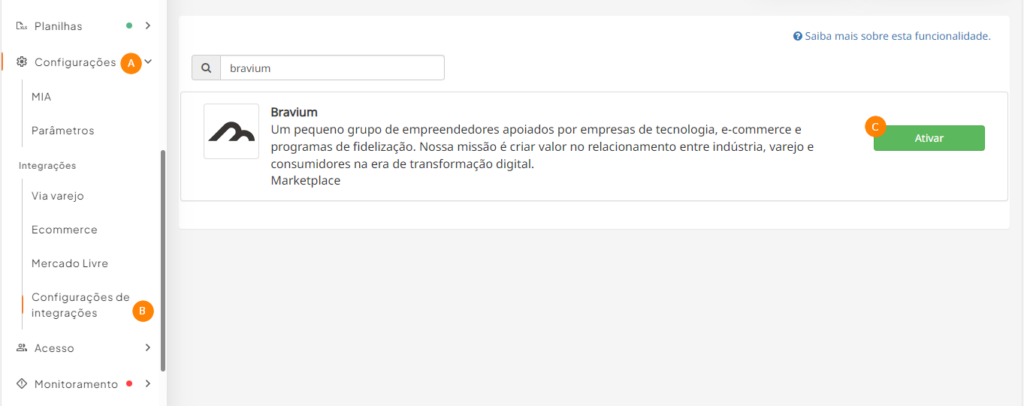Click the sidebar vertical scrollbar
Image resolution: width=1024 pixels, height=406 pixels.
pos(163,260)
